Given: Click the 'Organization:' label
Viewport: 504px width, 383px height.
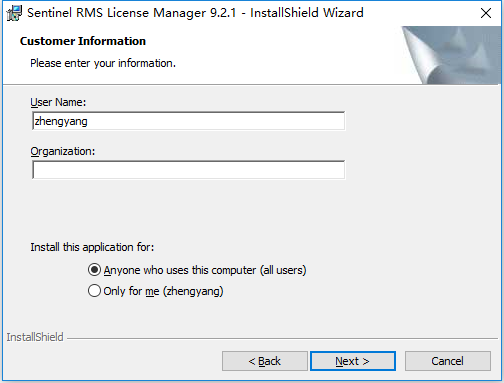Looking at the screenshot, I should [63, 151].
